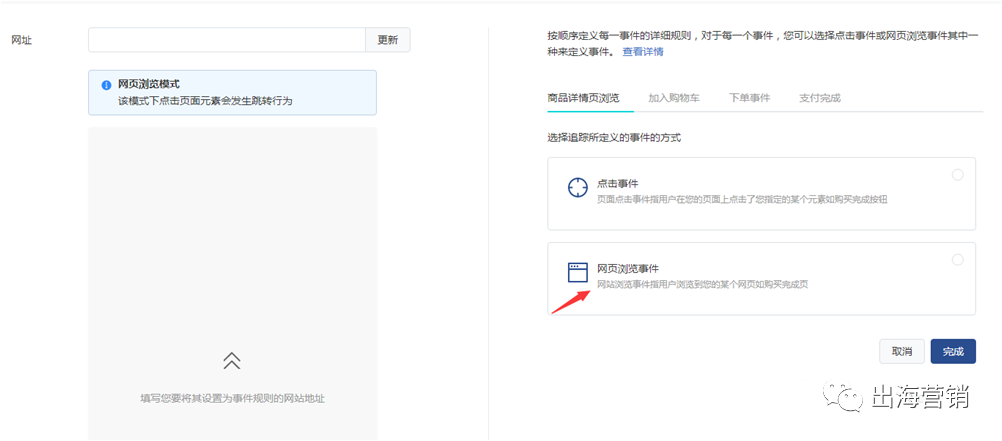This screenshot has width=1002, height=441.
Task: Switch to the 商品详情页浏览 tab
Action: [583, 98]
